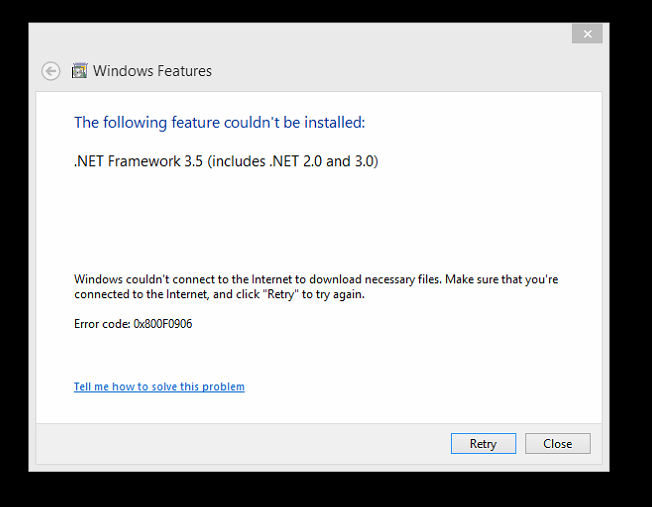652x507 pixels.
Task: Close the dialog with the title bar X
Action: (x=587, y=34)
